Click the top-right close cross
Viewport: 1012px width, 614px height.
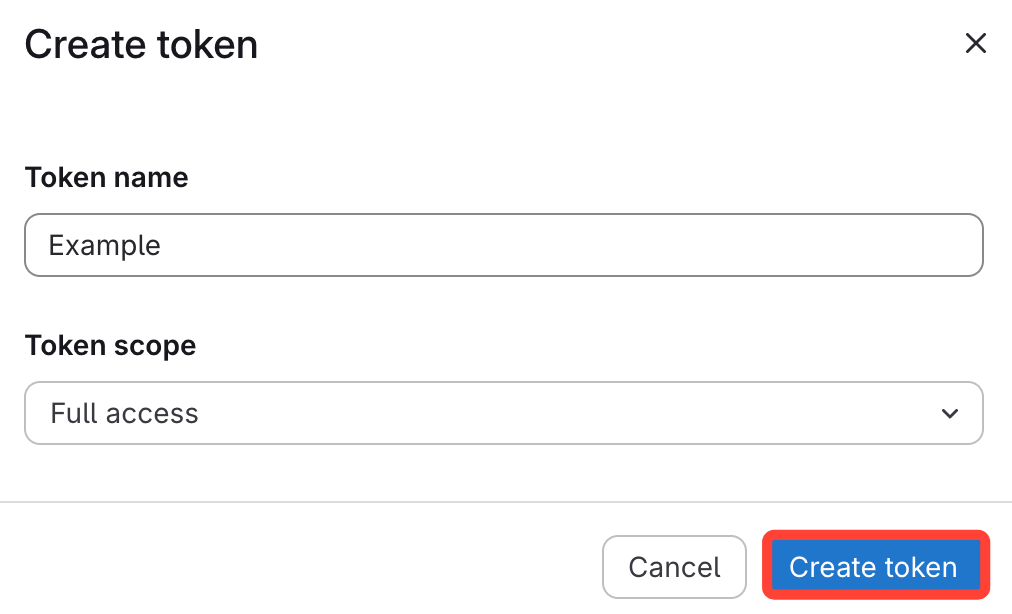[975, 43]
